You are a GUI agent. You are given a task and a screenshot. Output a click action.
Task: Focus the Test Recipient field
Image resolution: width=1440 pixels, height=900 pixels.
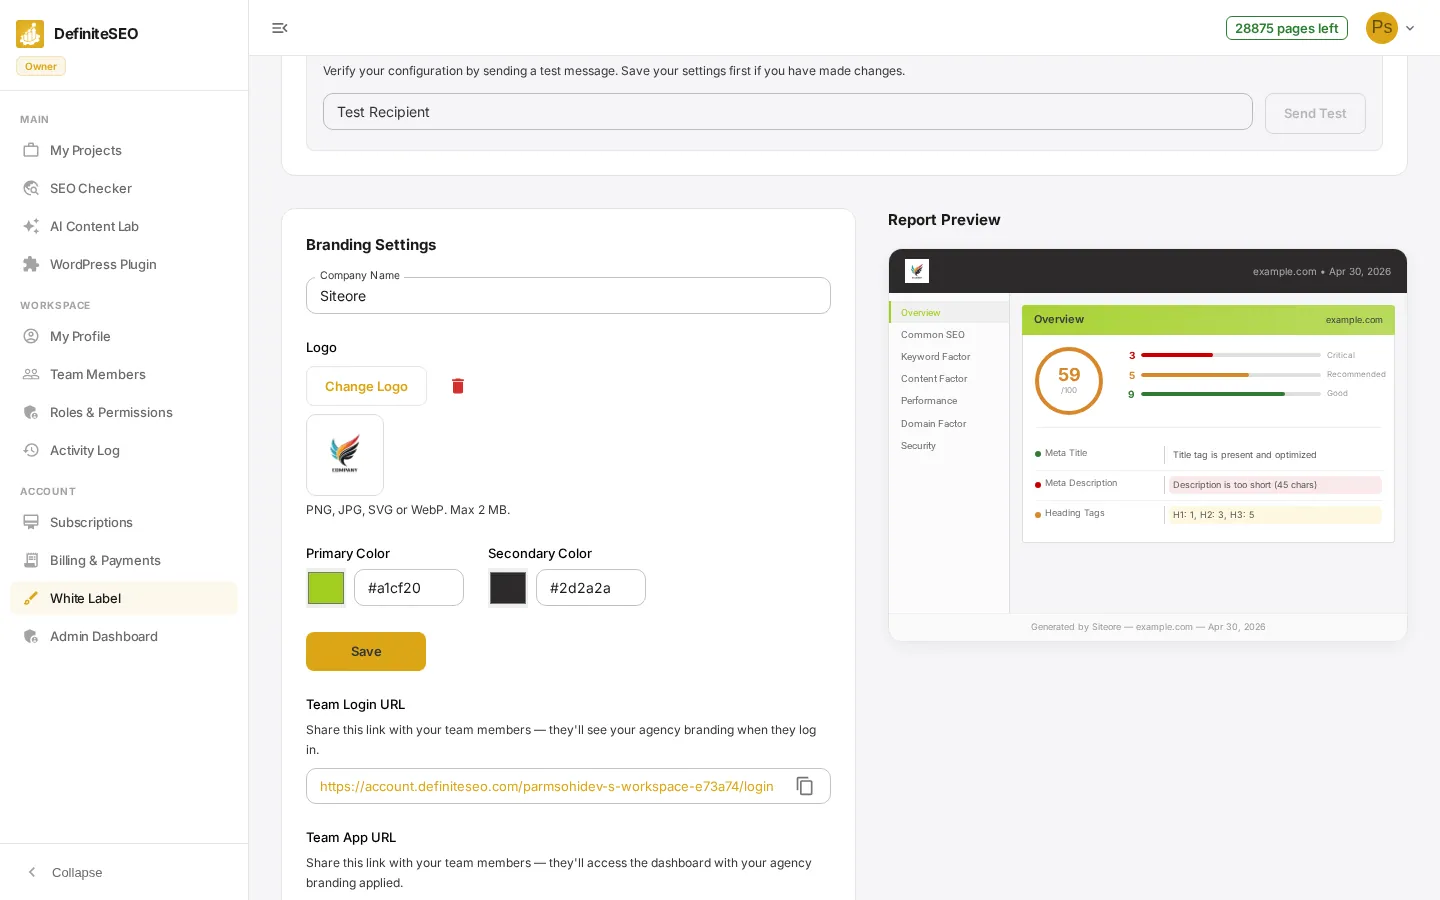point(788,112)
